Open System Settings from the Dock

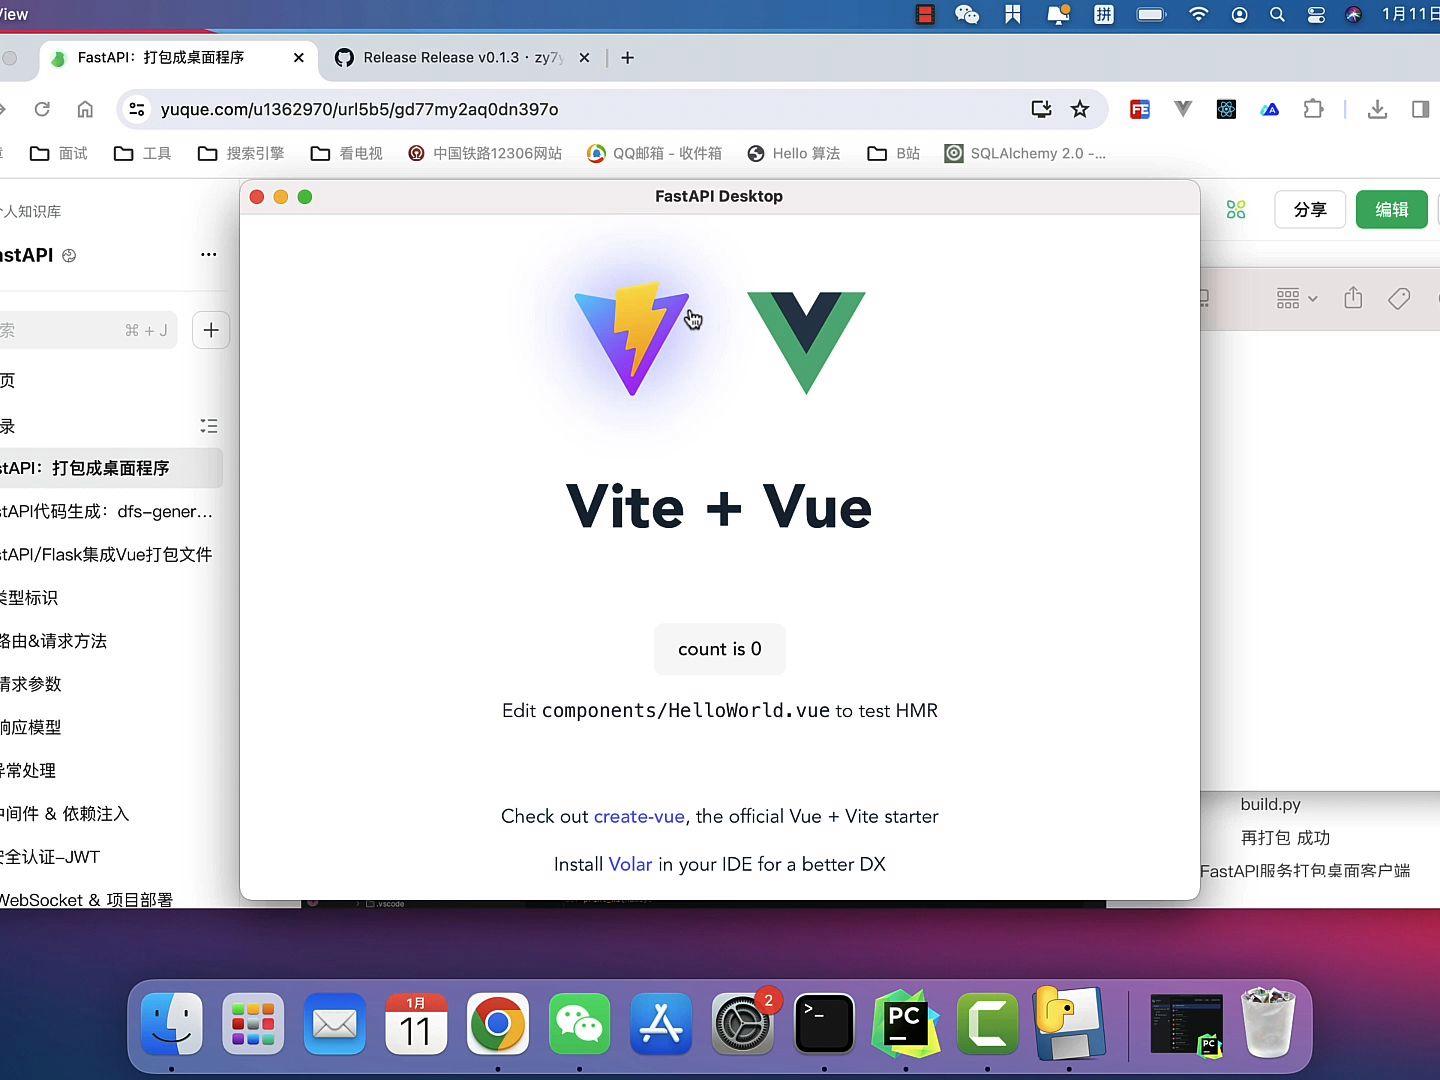(x=742, y=1023)
